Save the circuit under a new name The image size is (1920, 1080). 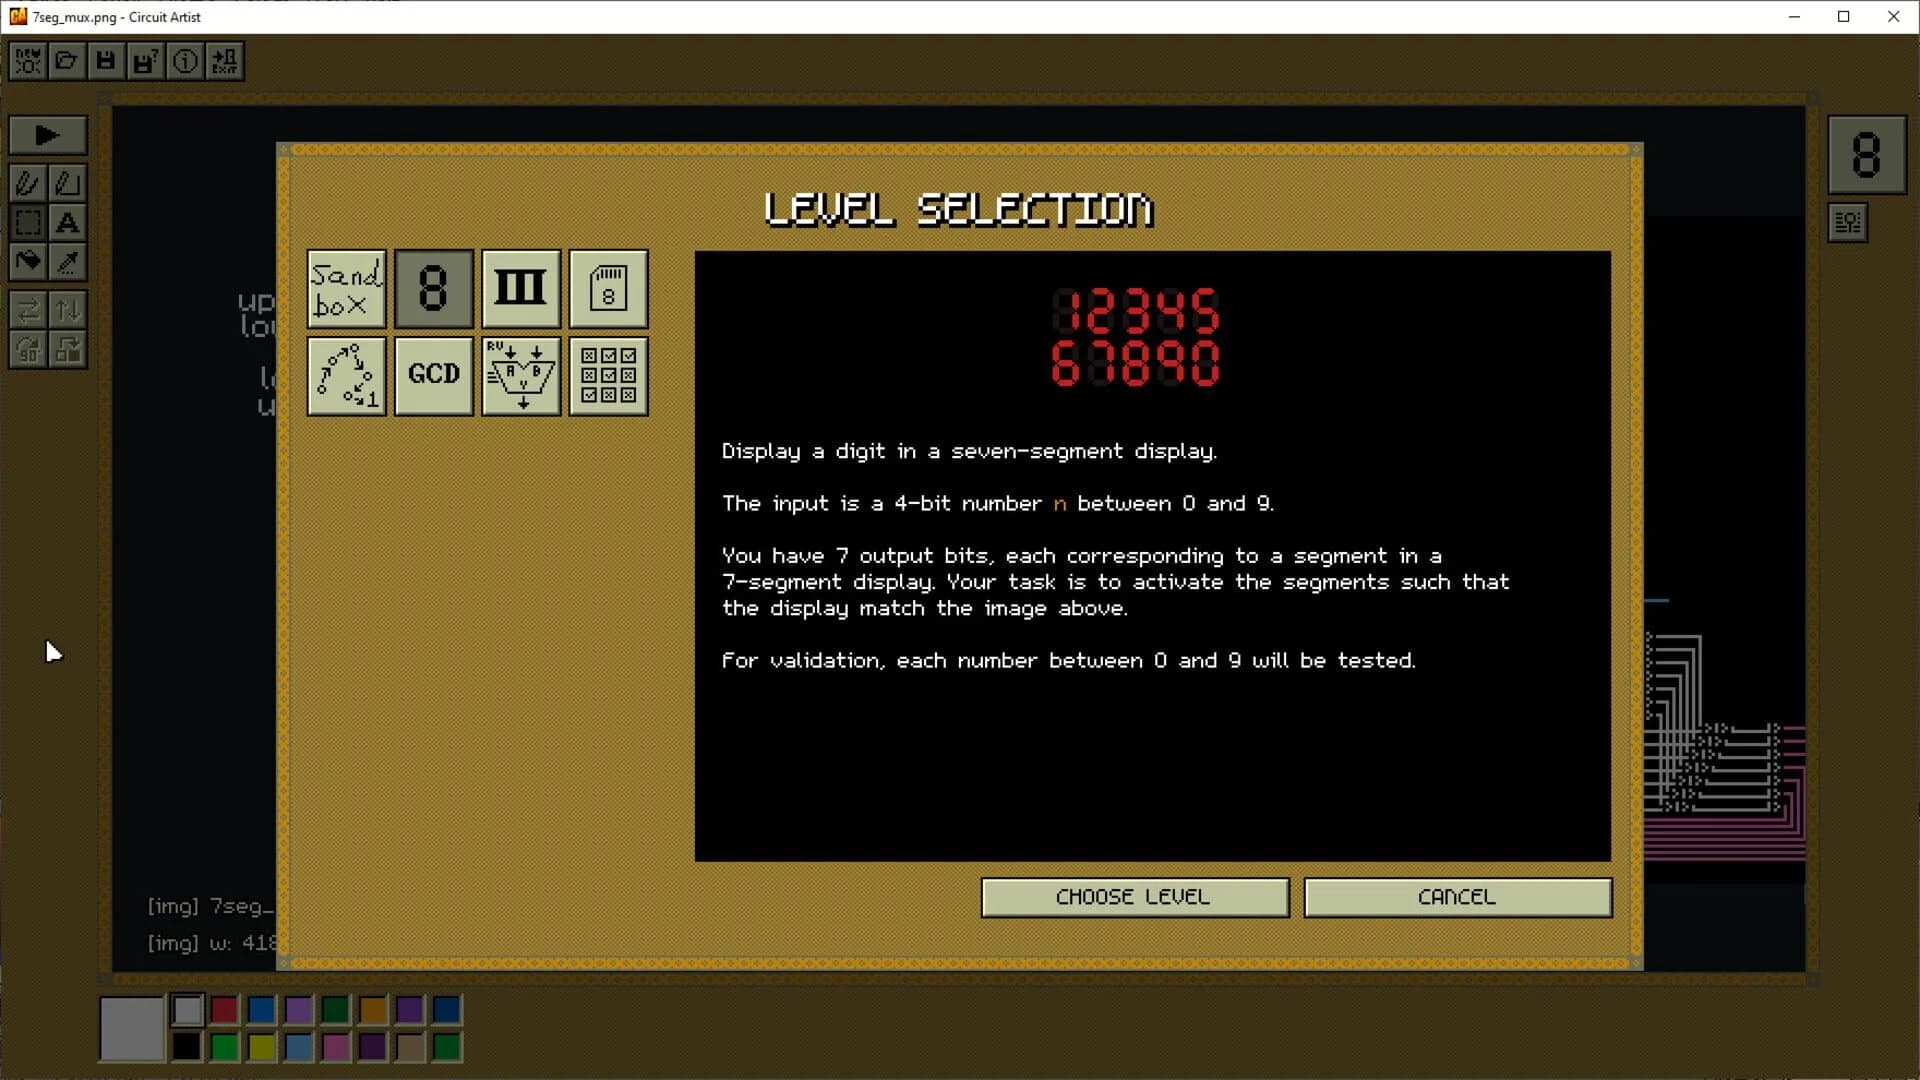(145, 60)
